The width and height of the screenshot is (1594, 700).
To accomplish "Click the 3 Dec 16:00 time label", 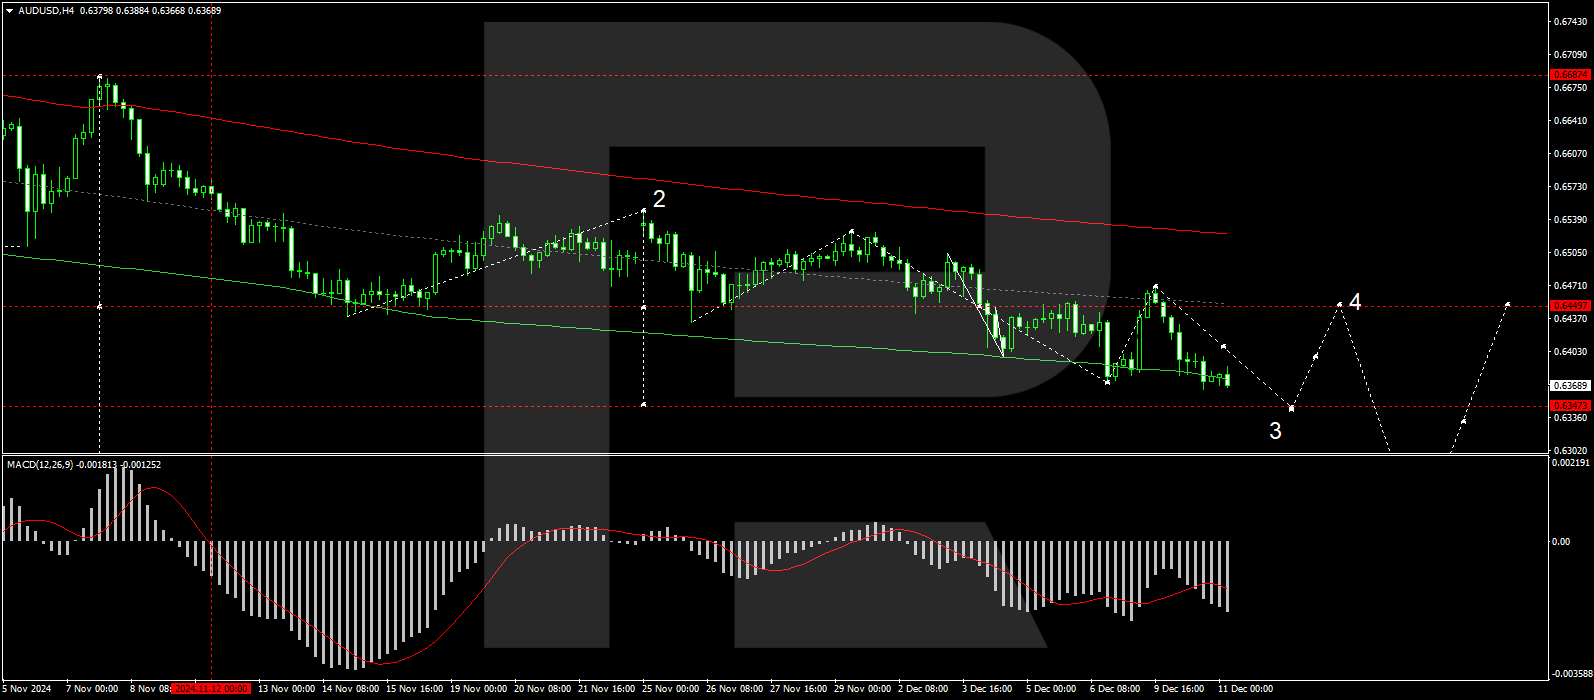I will coord(988,689).
